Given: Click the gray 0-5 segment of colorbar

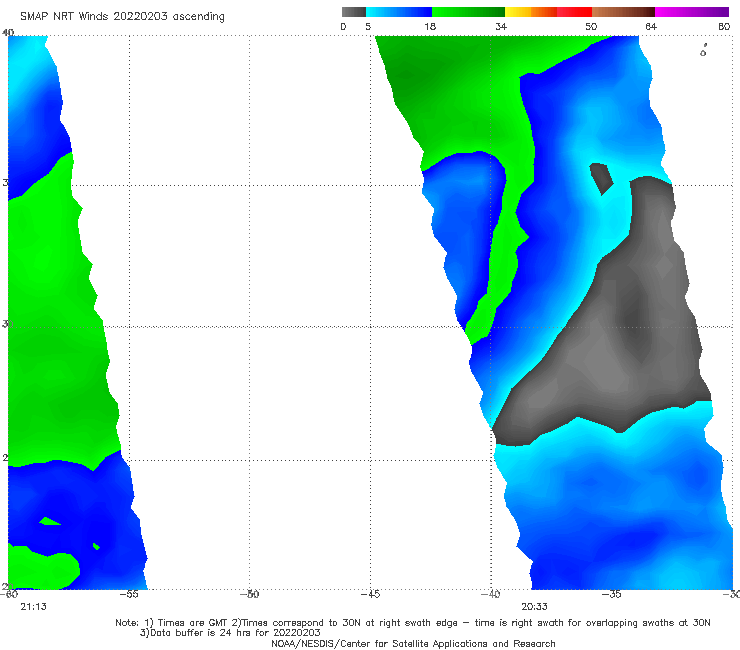Looking at the screenshot, I should point(353,12).
